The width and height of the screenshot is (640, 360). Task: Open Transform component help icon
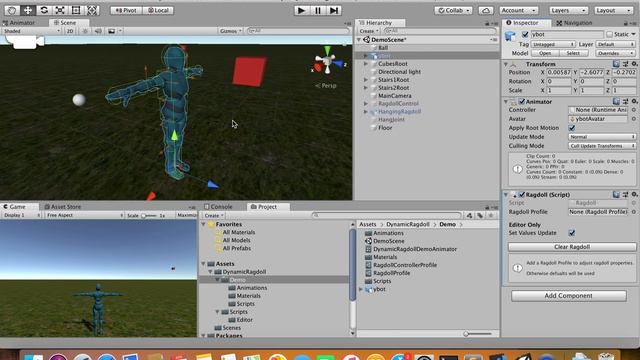tap(616, 64)
